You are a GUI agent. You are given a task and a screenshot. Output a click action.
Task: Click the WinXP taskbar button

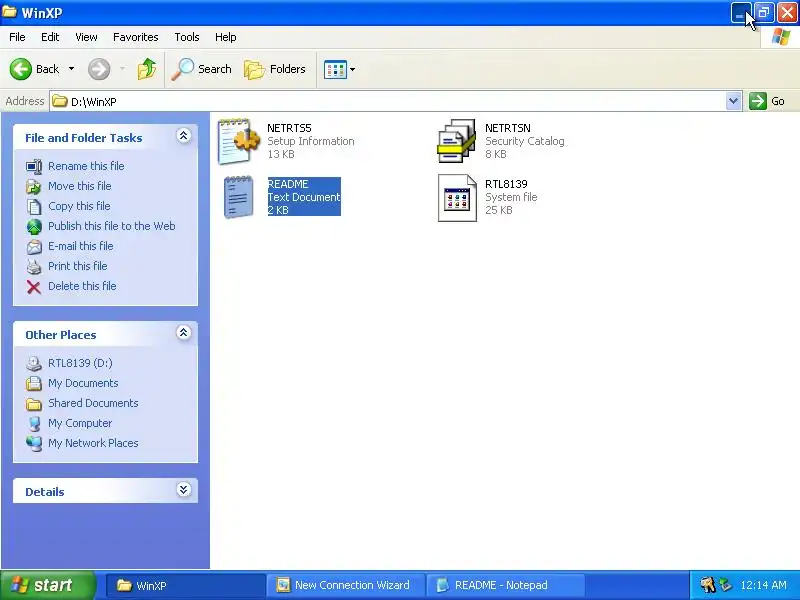coord(186,585)
